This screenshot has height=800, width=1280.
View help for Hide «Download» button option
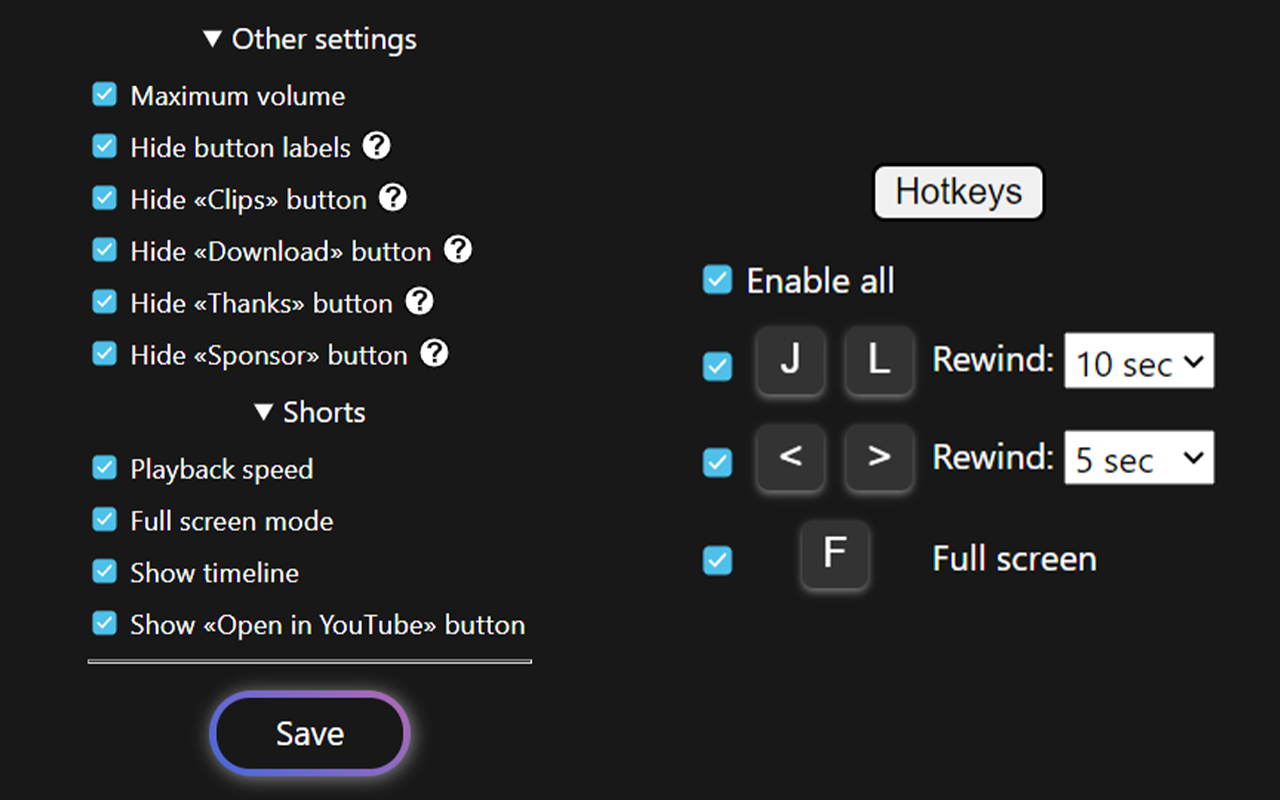tap(458, 250)
